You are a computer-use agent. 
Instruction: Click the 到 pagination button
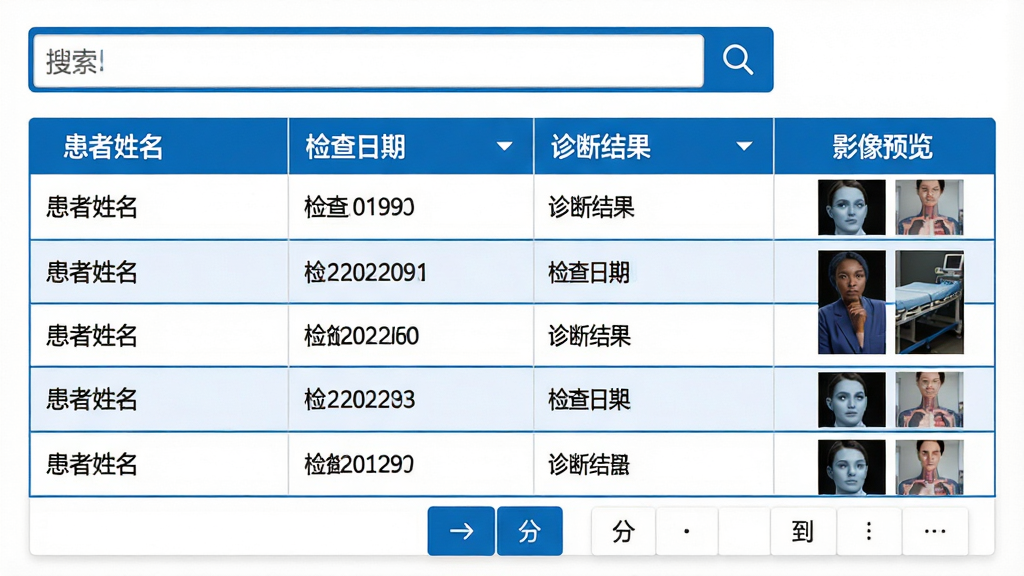pos(803,531)
